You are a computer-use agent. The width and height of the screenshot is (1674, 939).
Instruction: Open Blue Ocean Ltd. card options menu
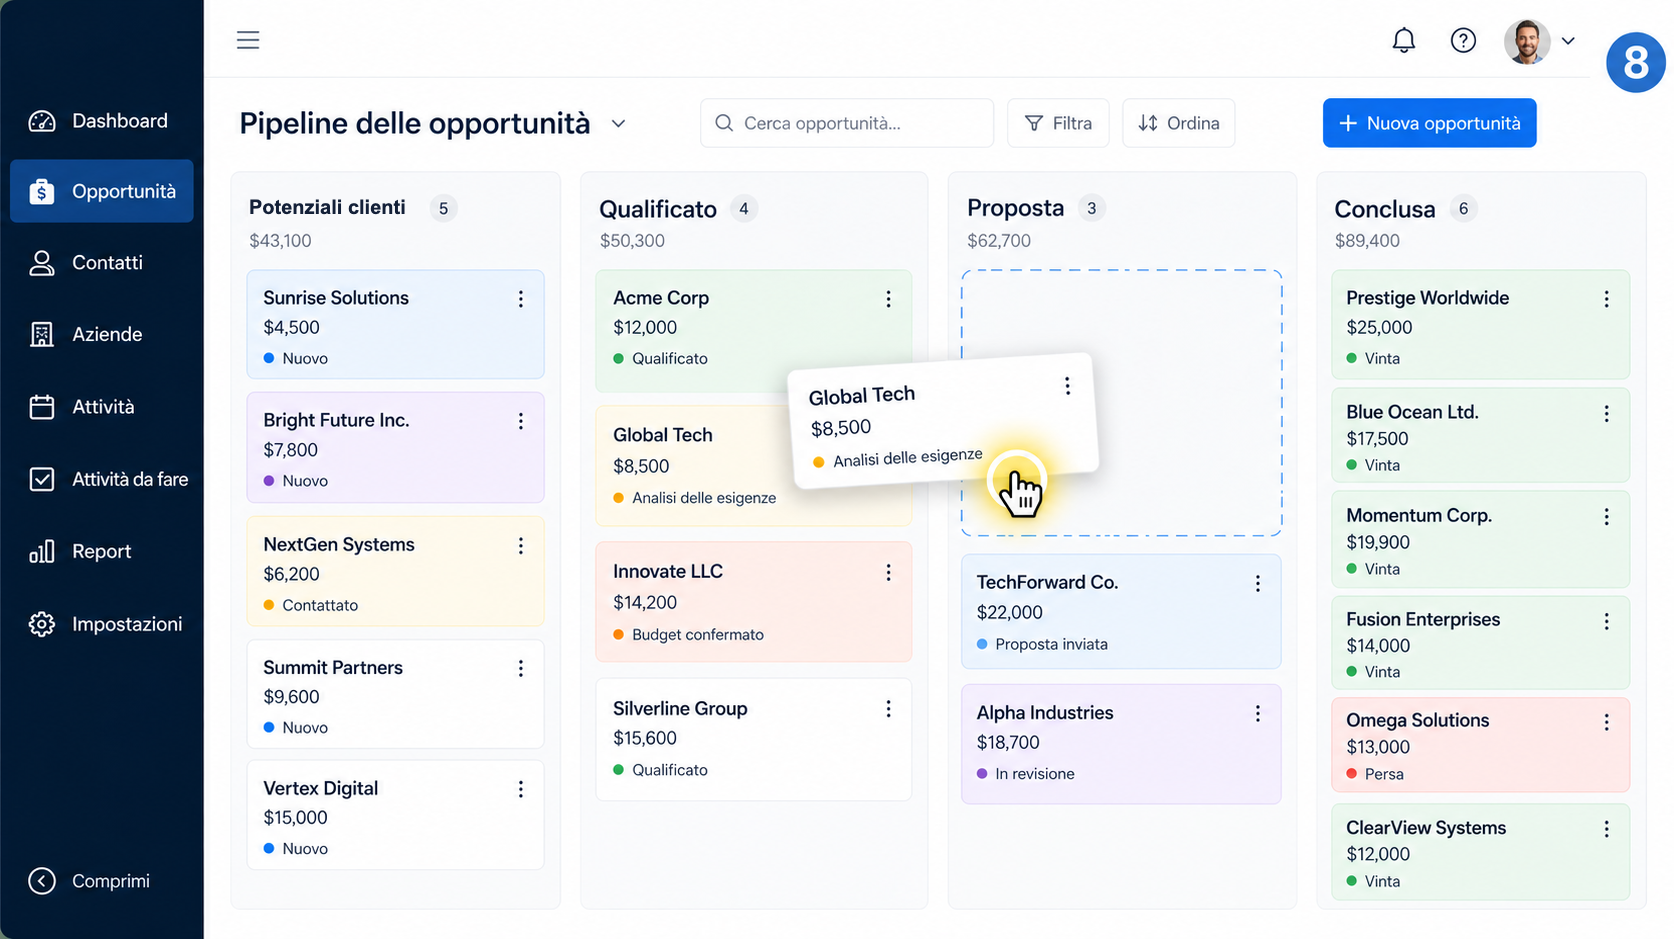click(x=1607, y=414)
